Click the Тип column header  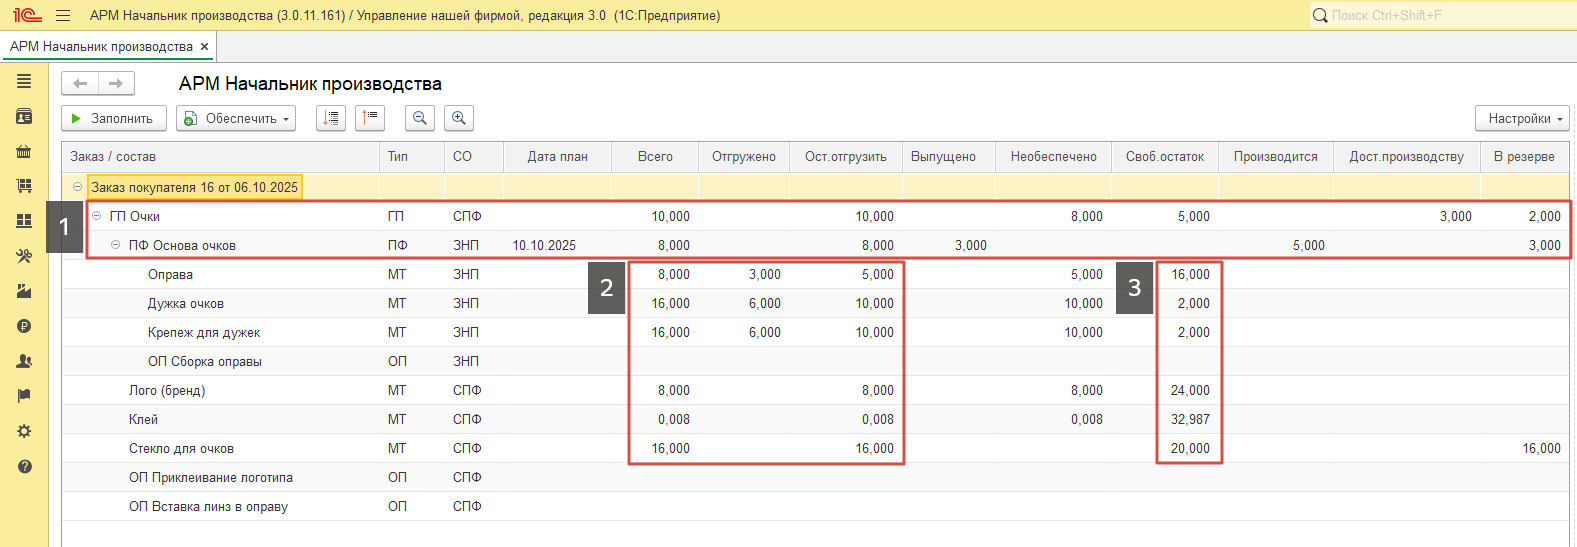(x=412, y=156)
